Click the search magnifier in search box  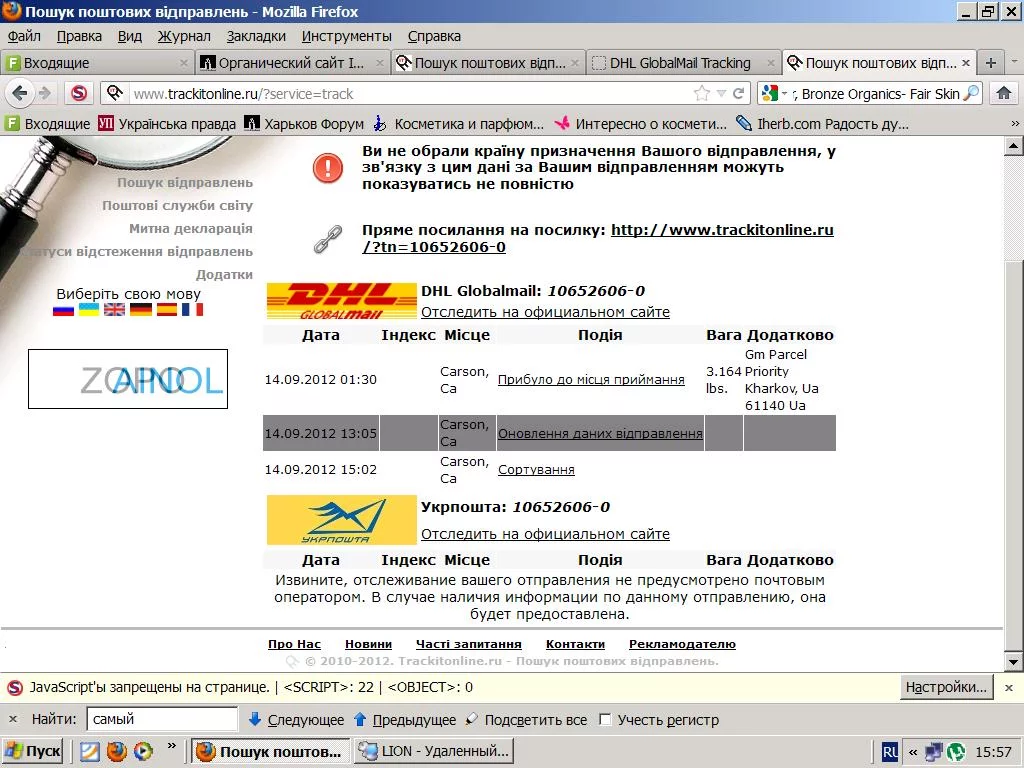(x=971, y=93)
